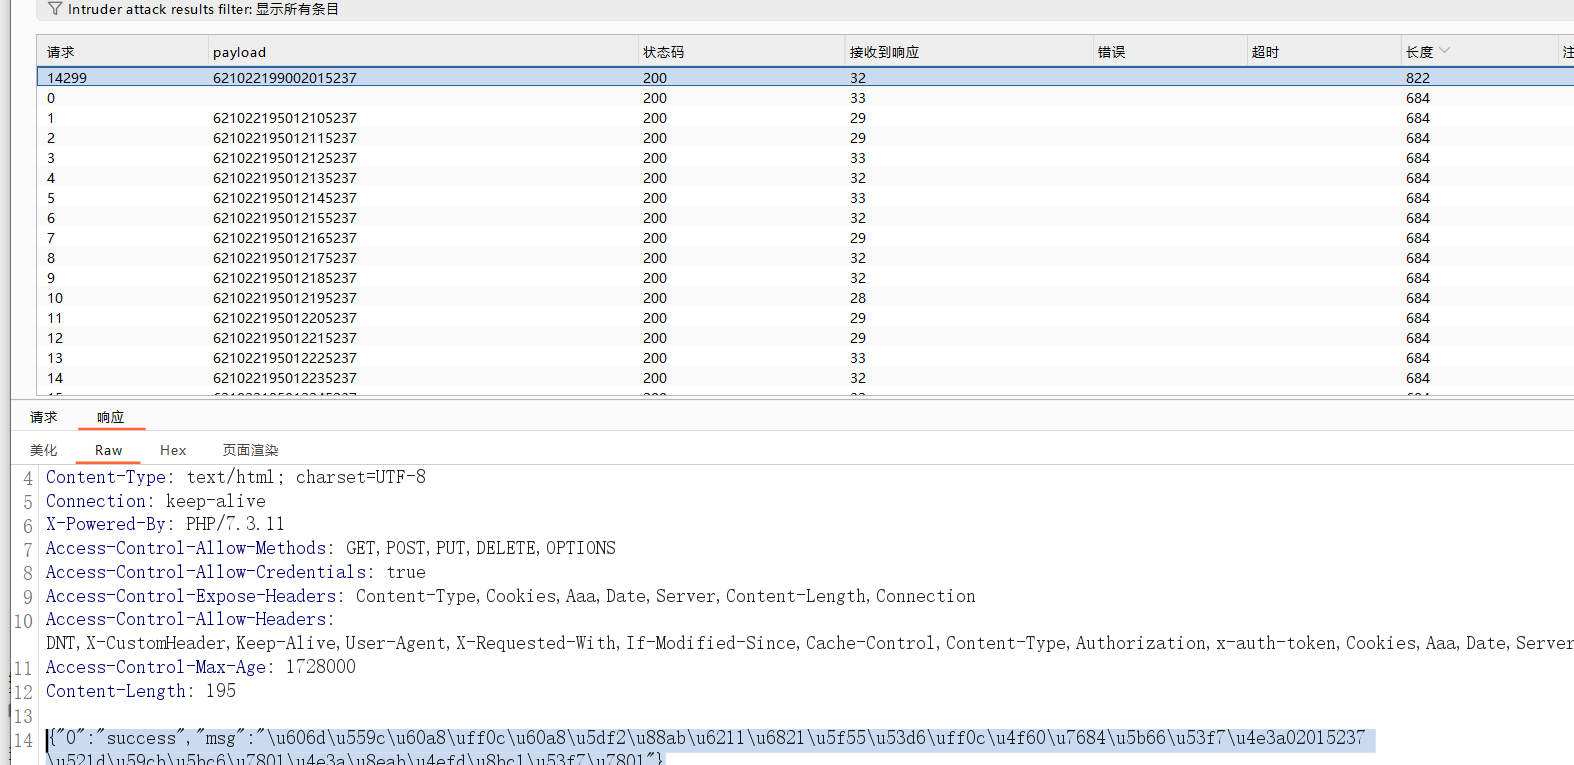Viewport: 1574px width, 765px height.
Task: Click the DNT, X-CustomHeader header values line
Action: click(810, 643)
